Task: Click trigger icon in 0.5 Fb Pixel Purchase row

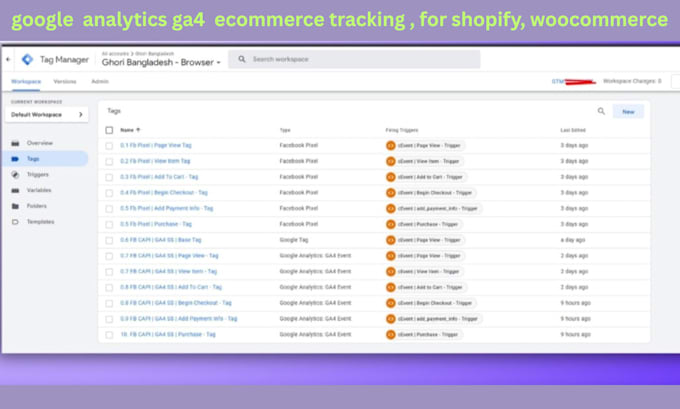Action: pyautogui.click(x=391, y=224)
